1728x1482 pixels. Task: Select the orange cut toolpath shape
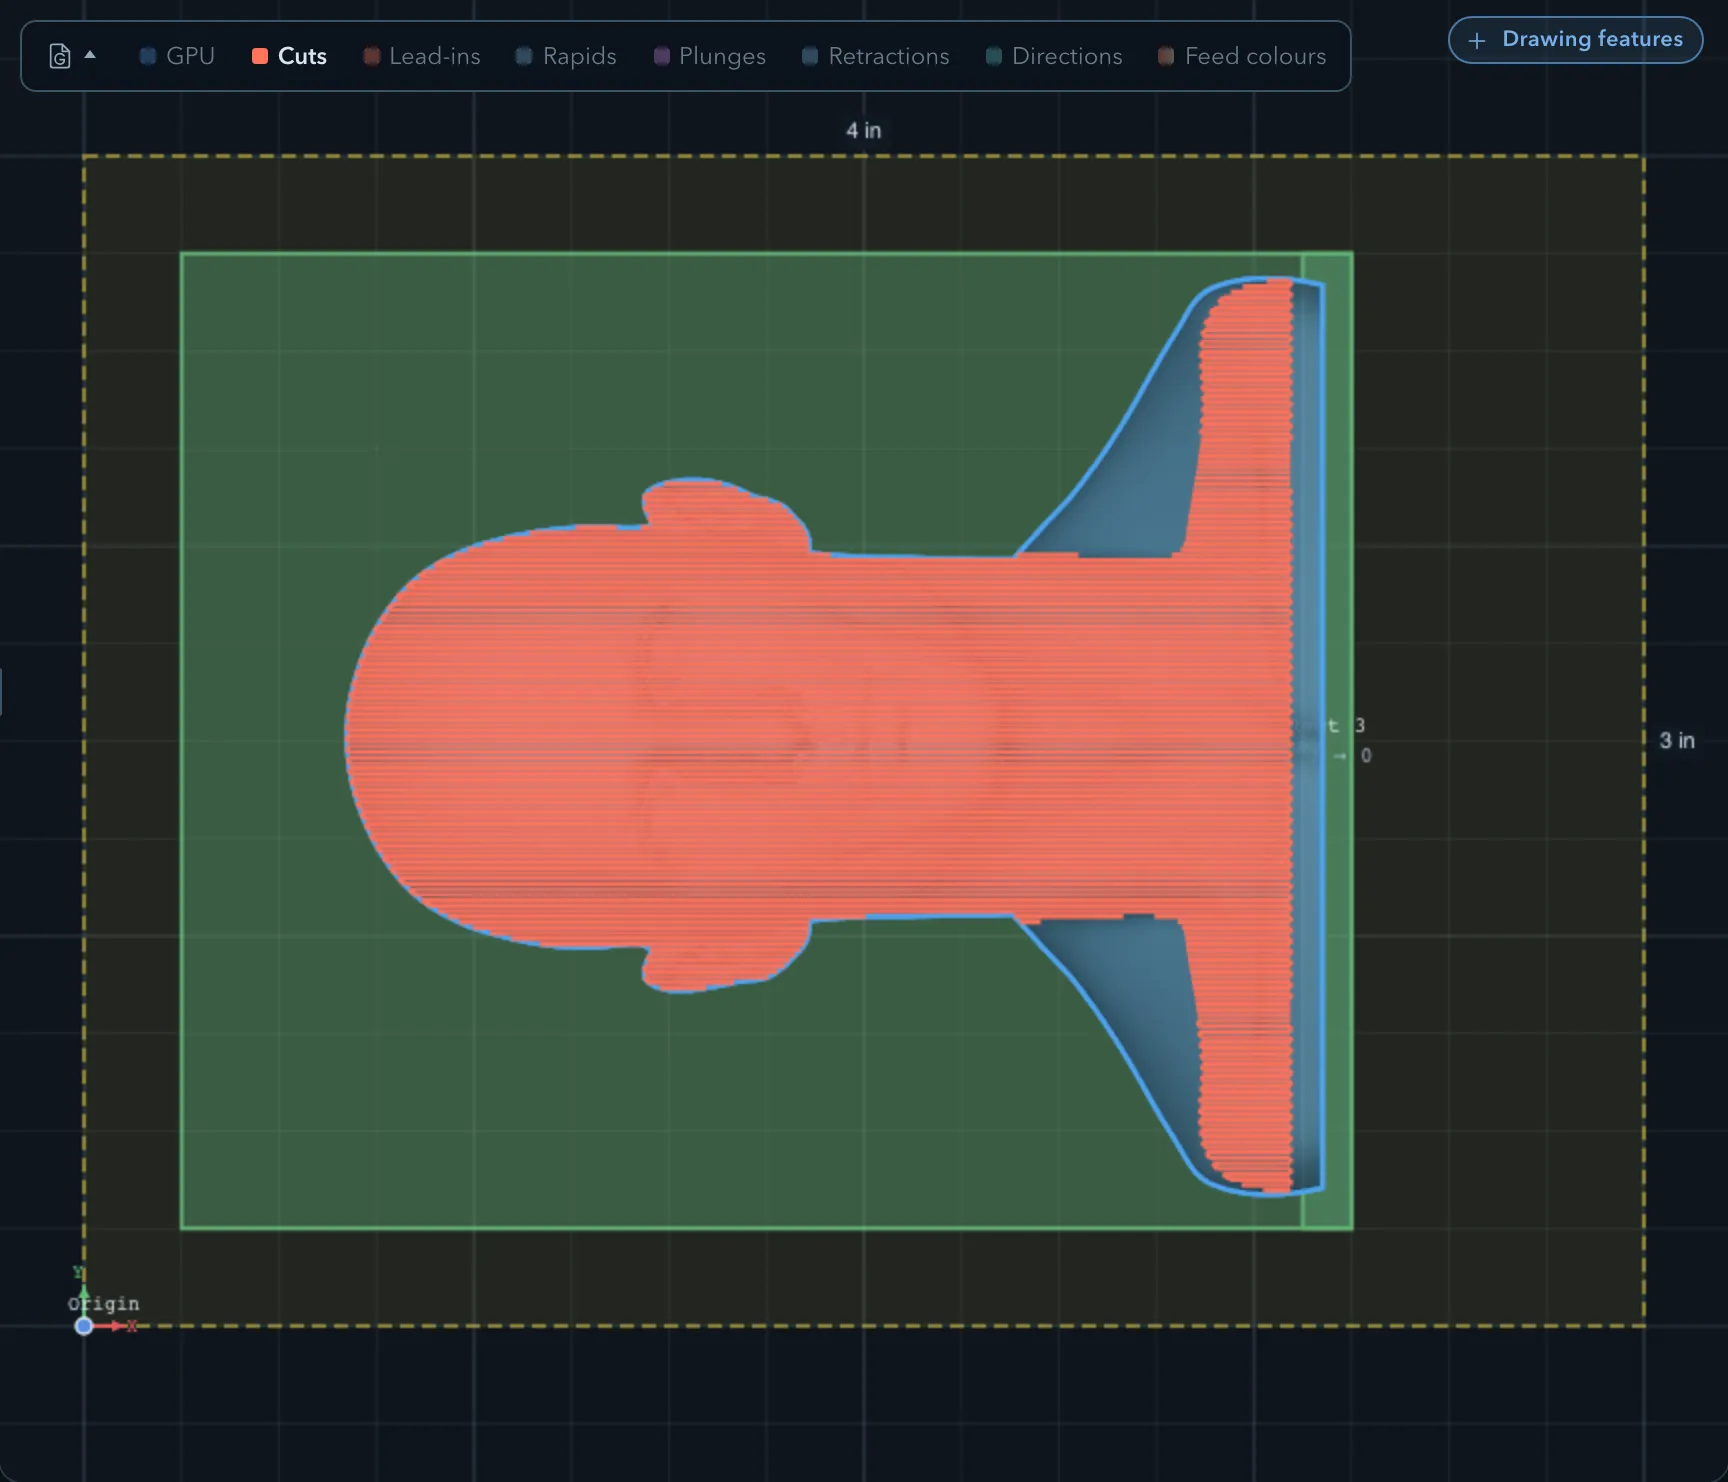(820, 735)
